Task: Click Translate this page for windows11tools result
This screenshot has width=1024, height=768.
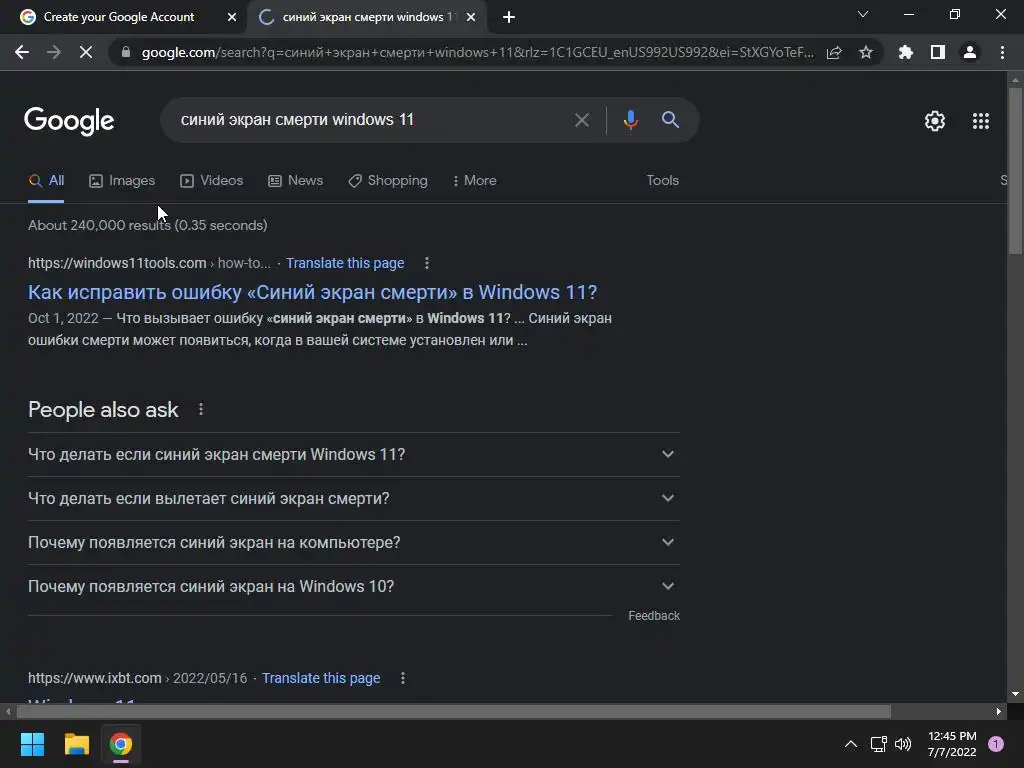Action: coord(345,263)
